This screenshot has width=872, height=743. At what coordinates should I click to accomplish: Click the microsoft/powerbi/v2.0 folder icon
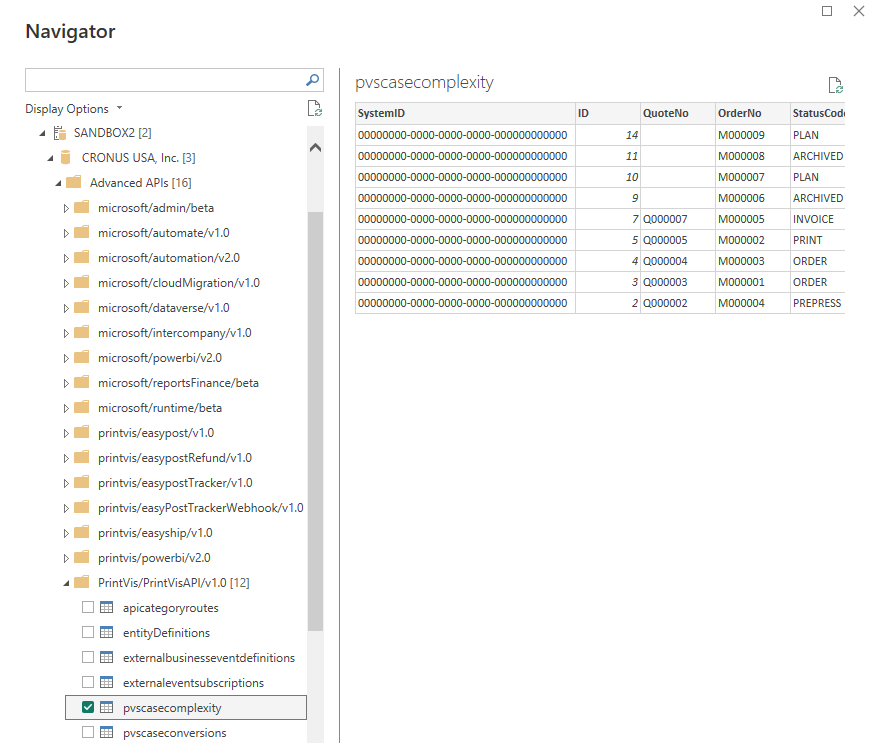coord(81,358)
